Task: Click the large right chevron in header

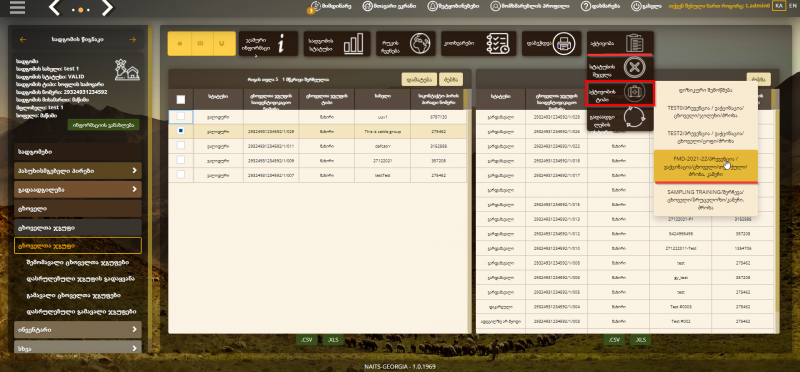Action: 107,7
